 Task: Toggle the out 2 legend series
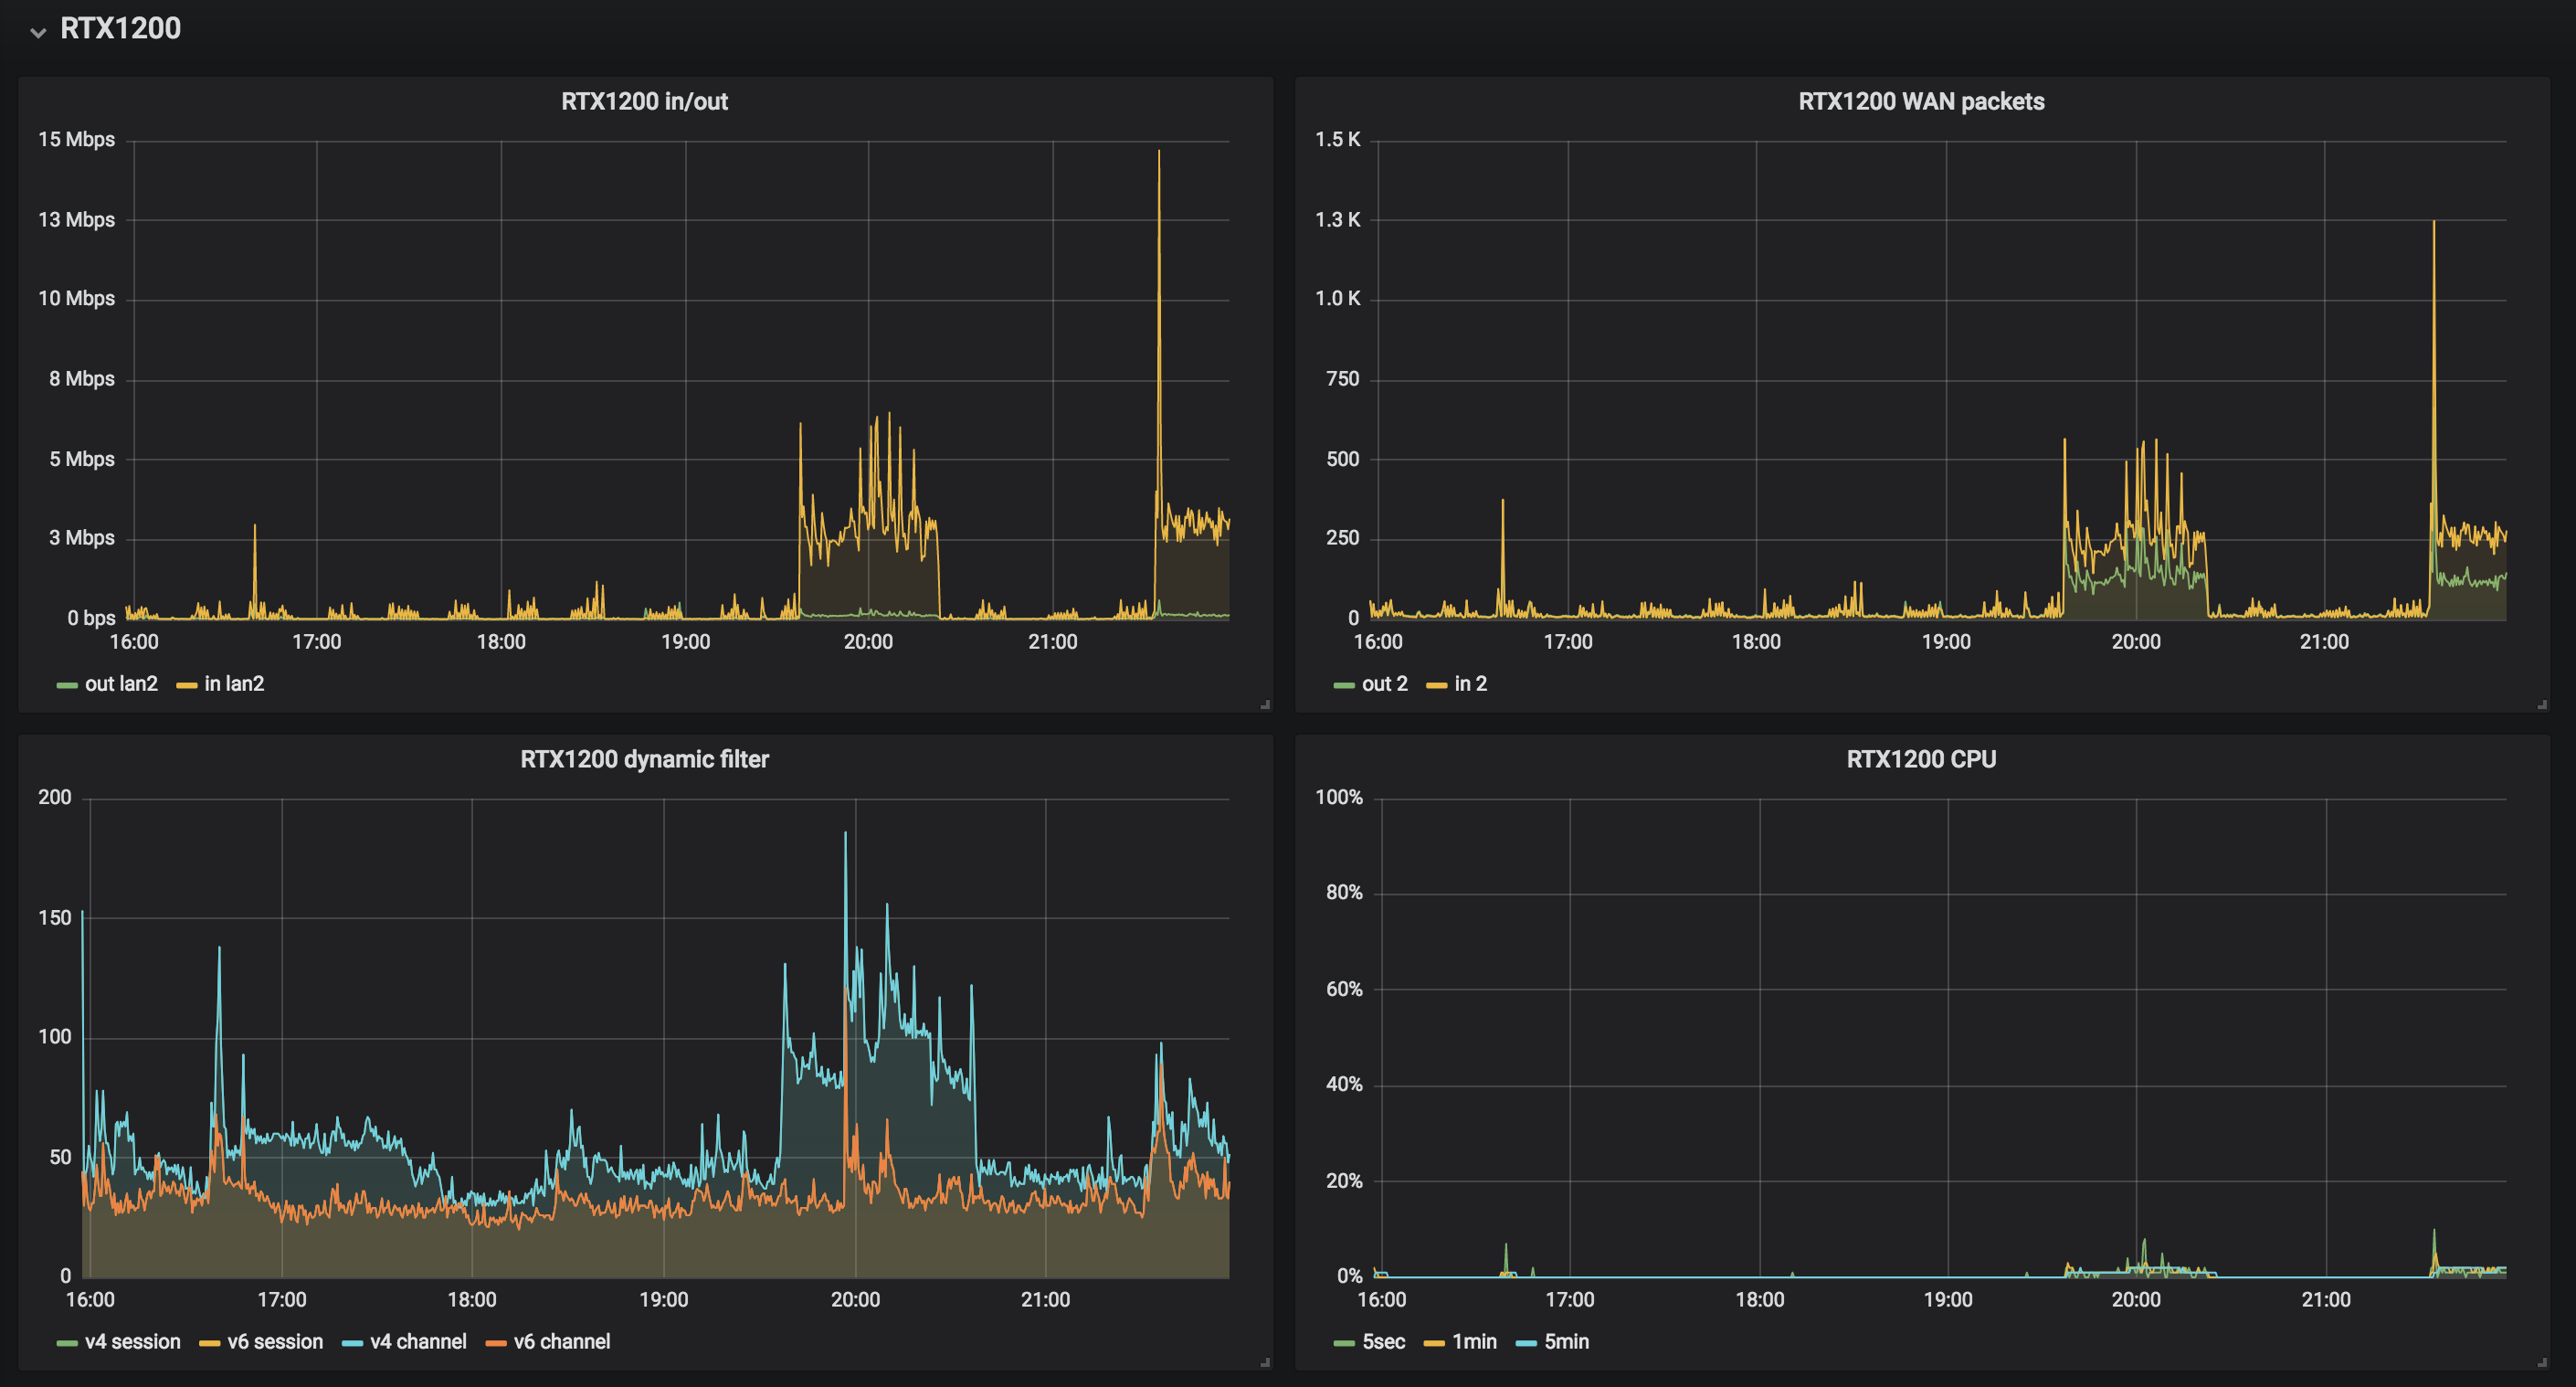(1384, 684)
